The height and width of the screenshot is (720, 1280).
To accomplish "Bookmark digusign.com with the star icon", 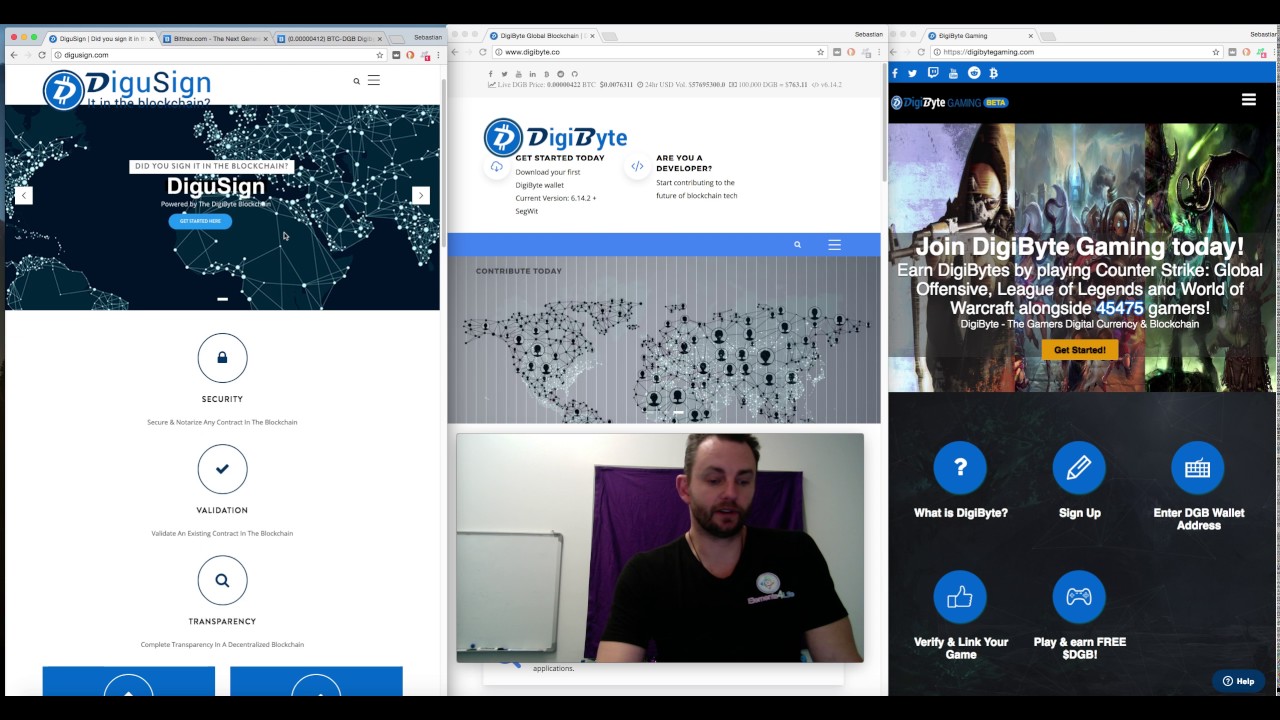I will tap(380, 55).
